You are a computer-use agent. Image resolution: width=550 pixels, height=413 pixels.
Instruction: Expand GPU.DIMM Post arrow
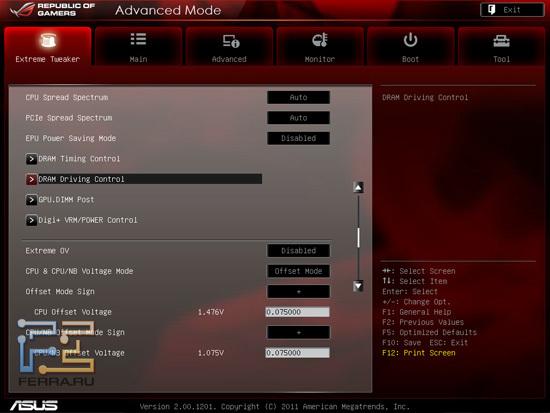pos(31,200)
